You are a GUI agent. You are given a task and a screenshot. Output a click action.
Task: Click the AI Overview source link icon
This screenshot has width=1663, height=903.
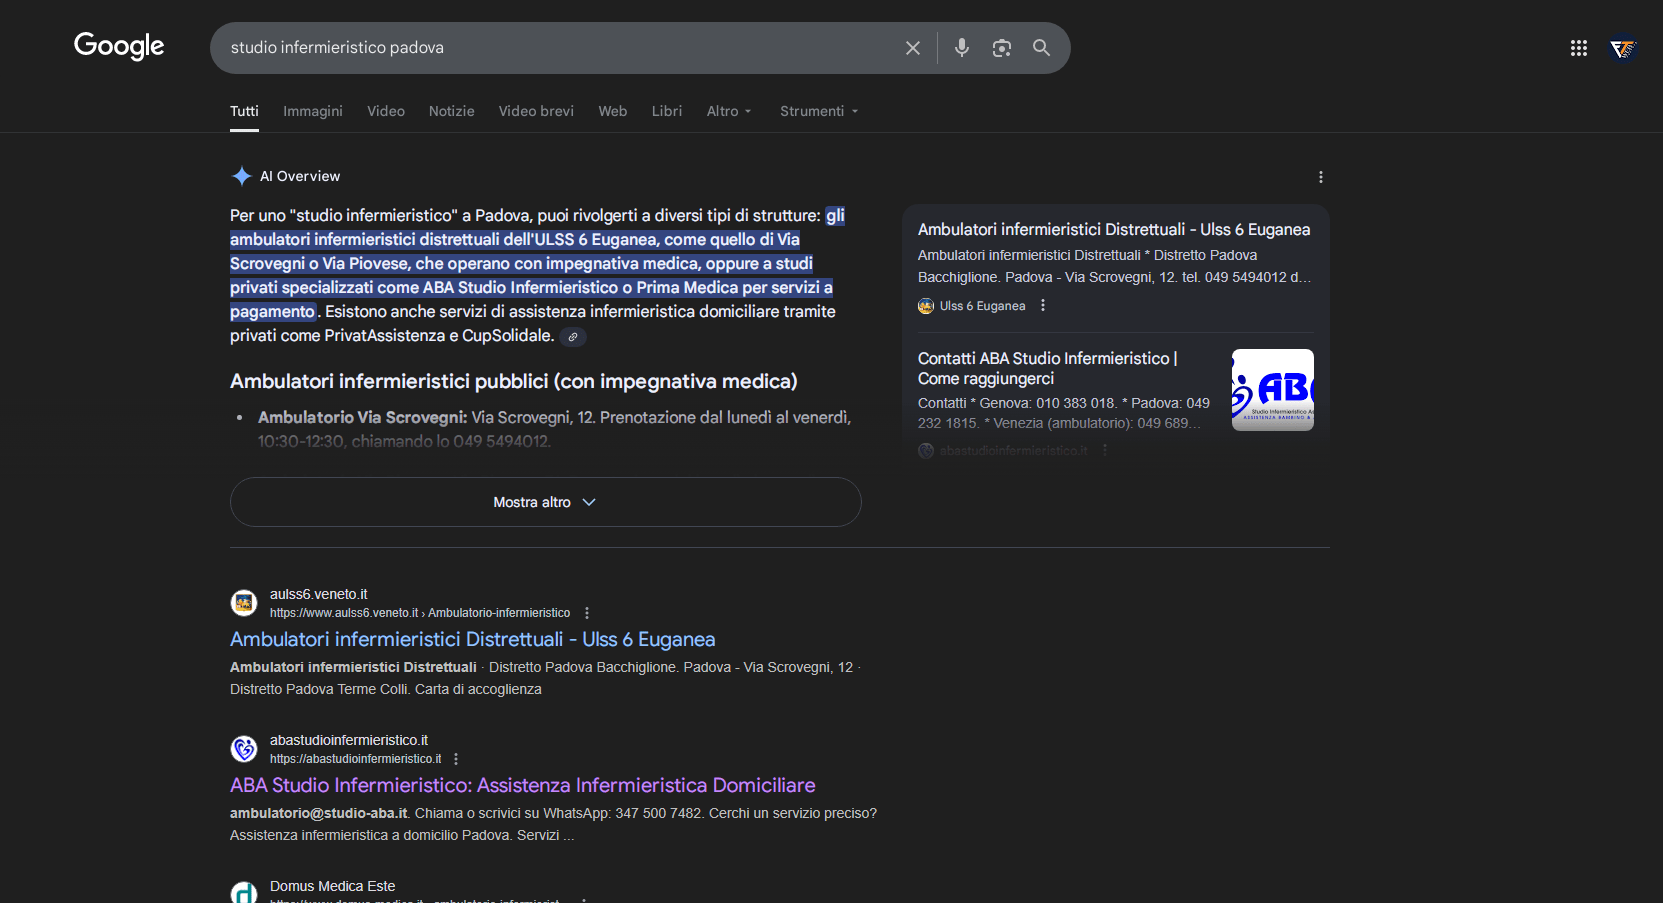pyautogui.click(x=573, y=337)
